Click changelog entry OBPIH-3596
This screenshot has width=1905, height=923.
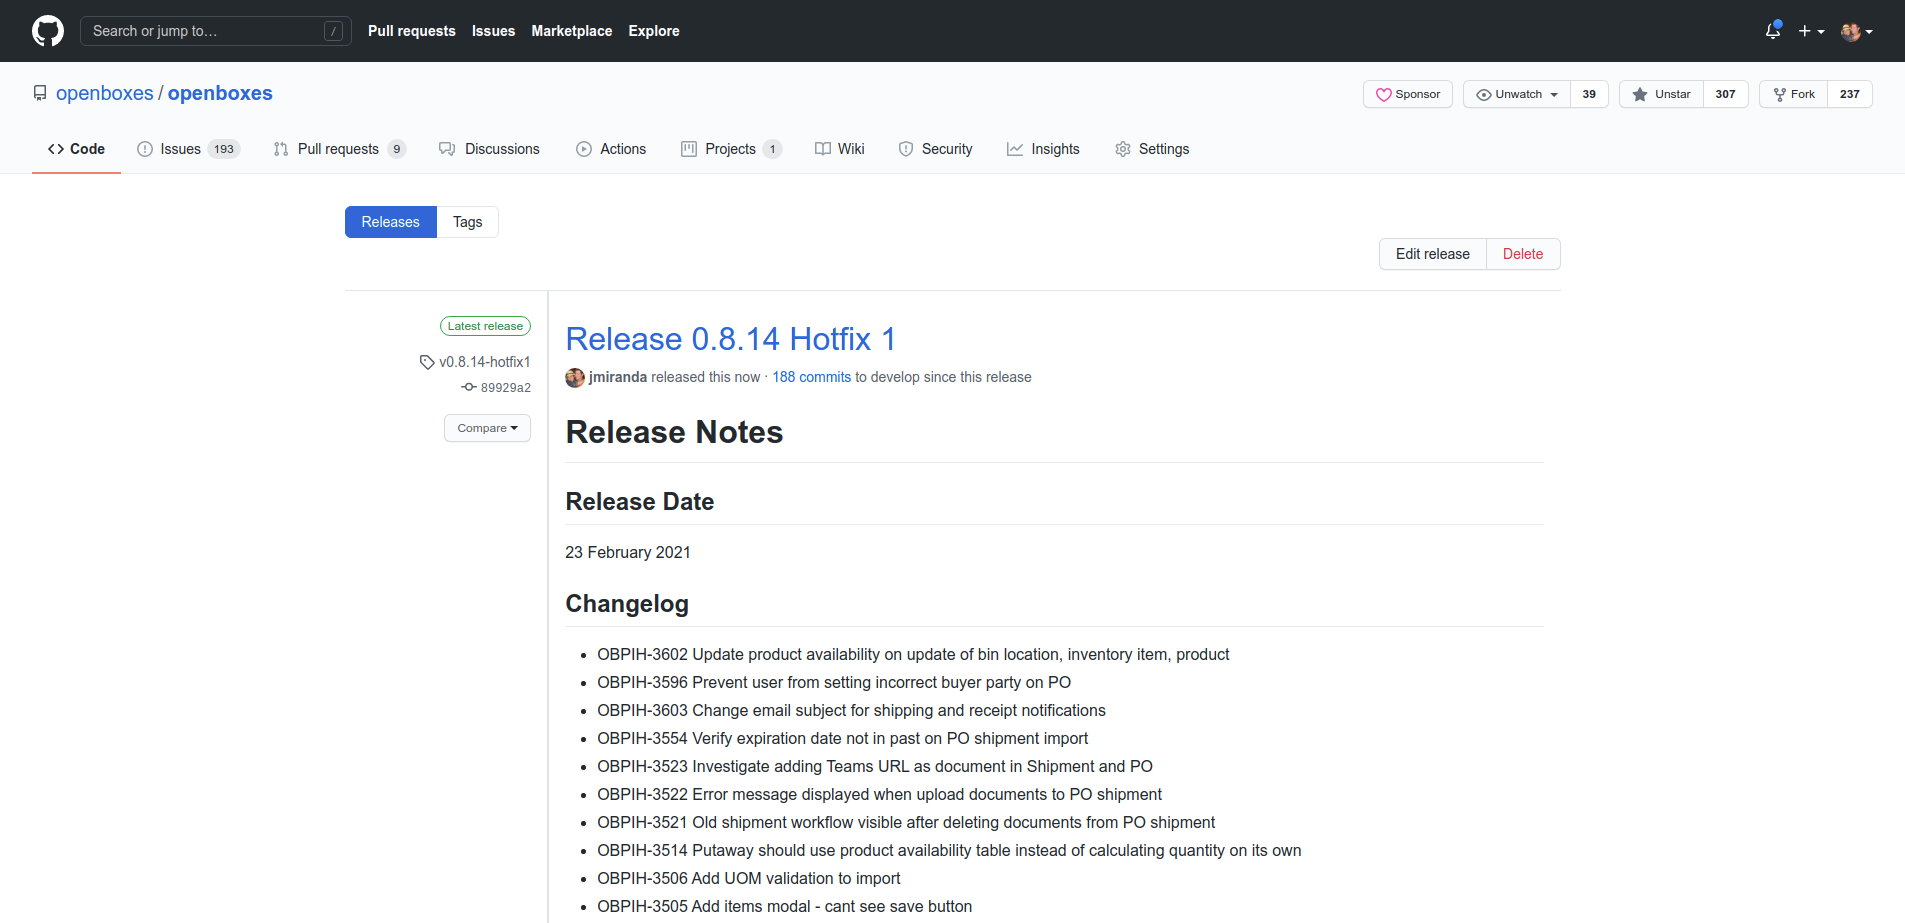tap(834, 682)
